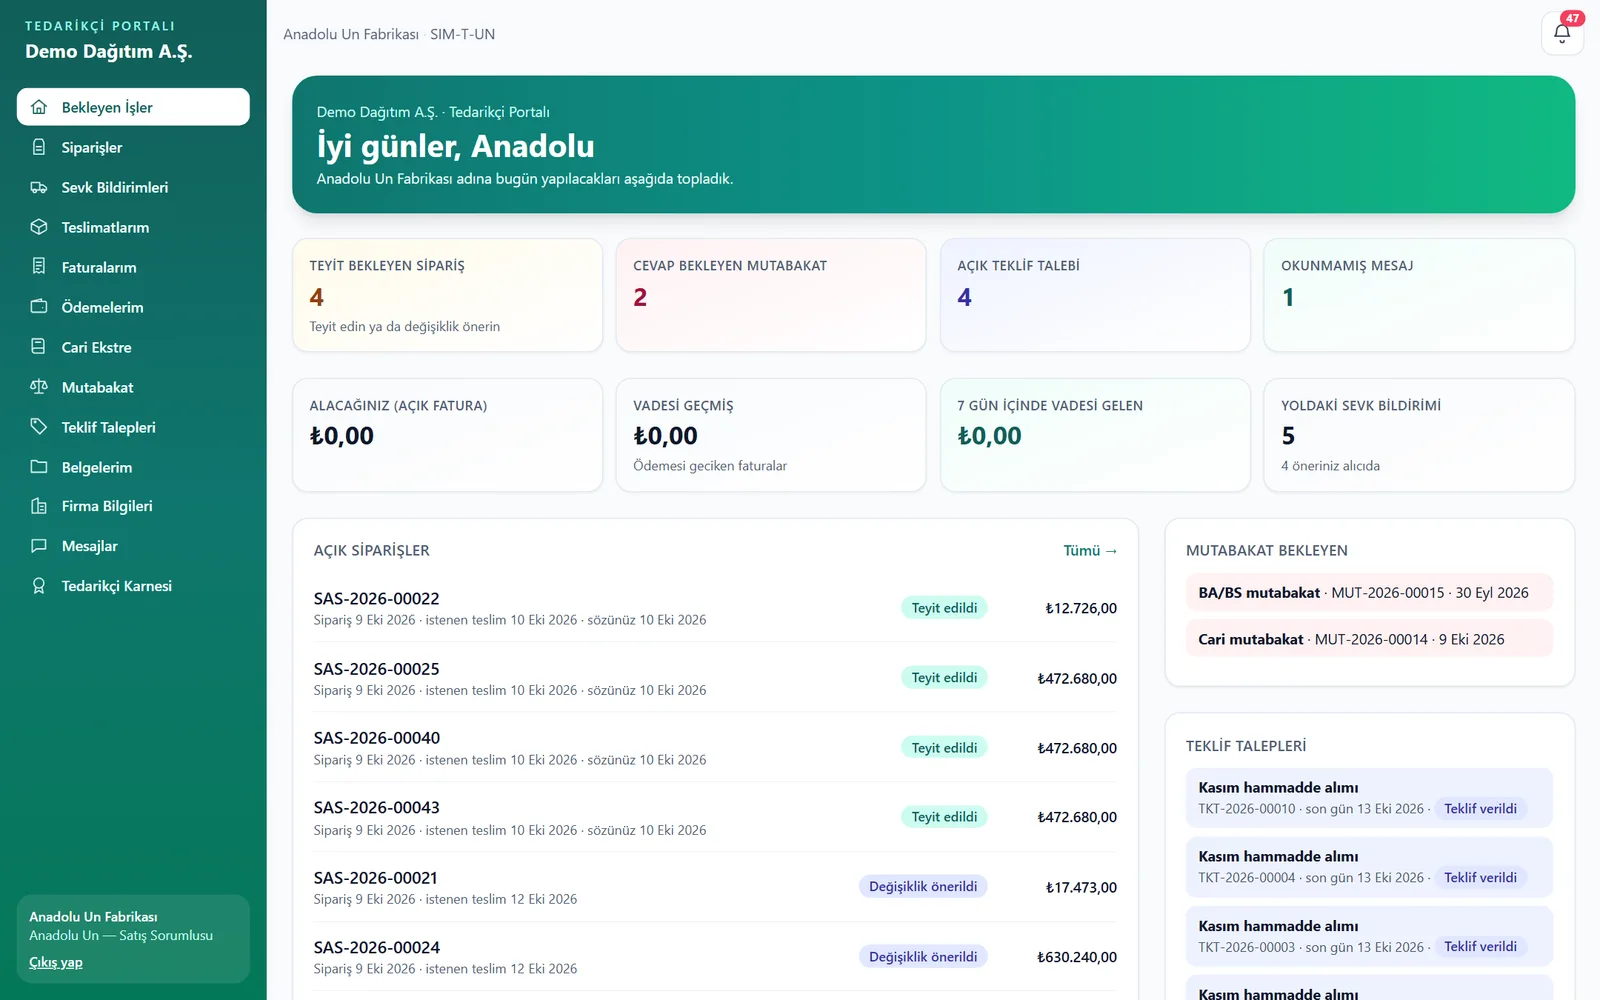Click the Mesajlar chat icon

39,546
